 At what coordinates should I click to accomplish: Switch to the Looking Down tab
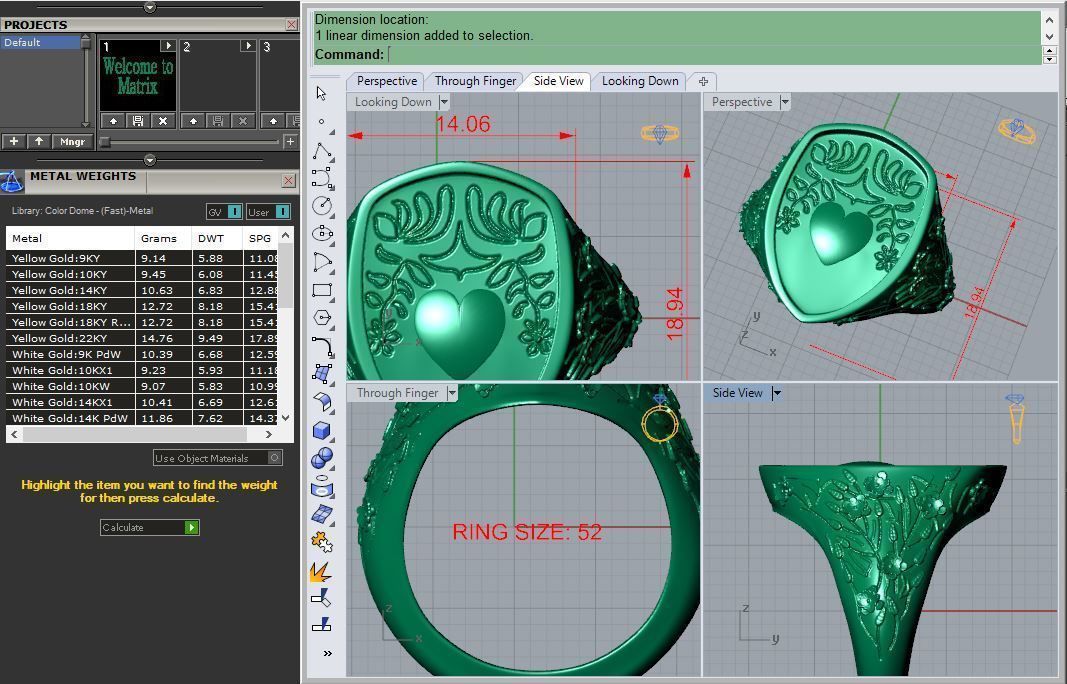(640, 81)
